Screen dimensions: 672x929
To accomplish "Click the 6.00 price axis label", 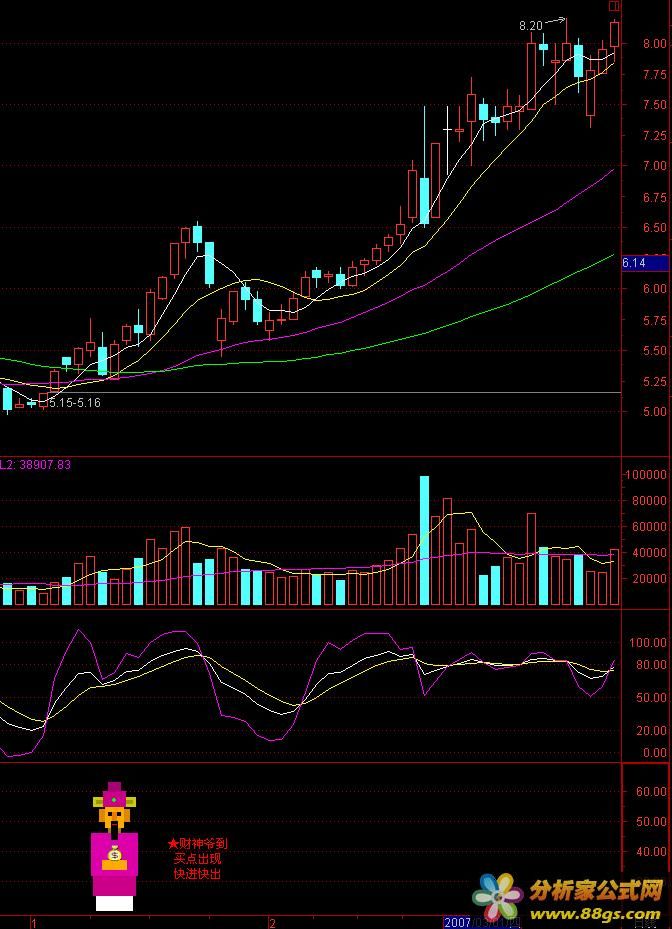I will pos(654,289).
